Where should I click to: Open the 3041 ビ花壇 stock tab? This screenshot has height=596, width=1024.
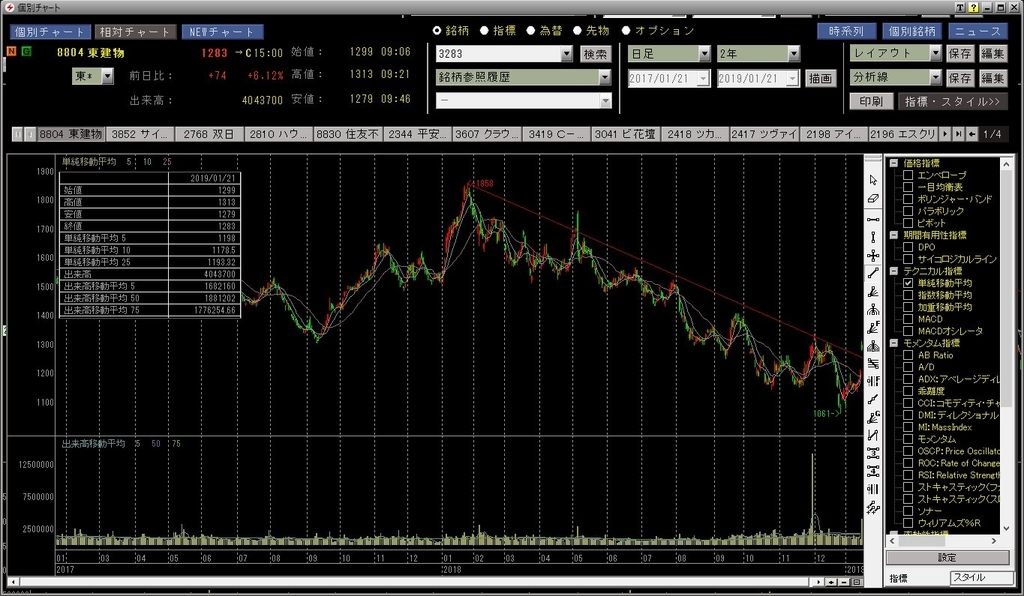625,134
